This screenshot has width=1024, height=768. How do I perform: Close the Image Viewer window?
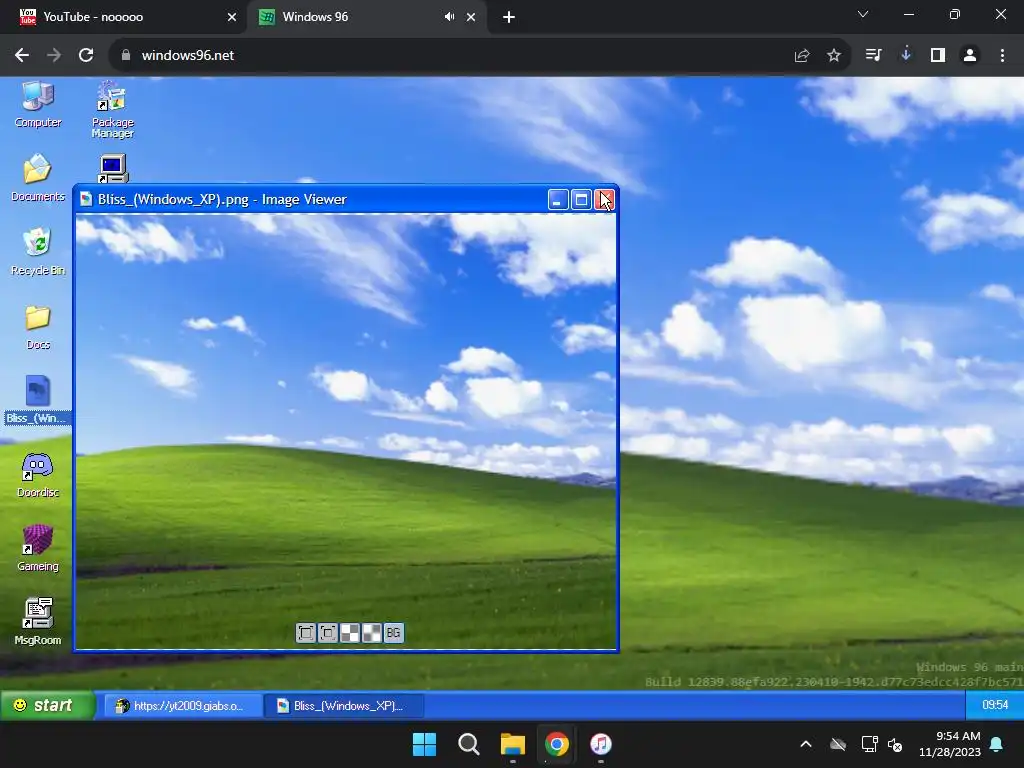(x=604, y=200)
